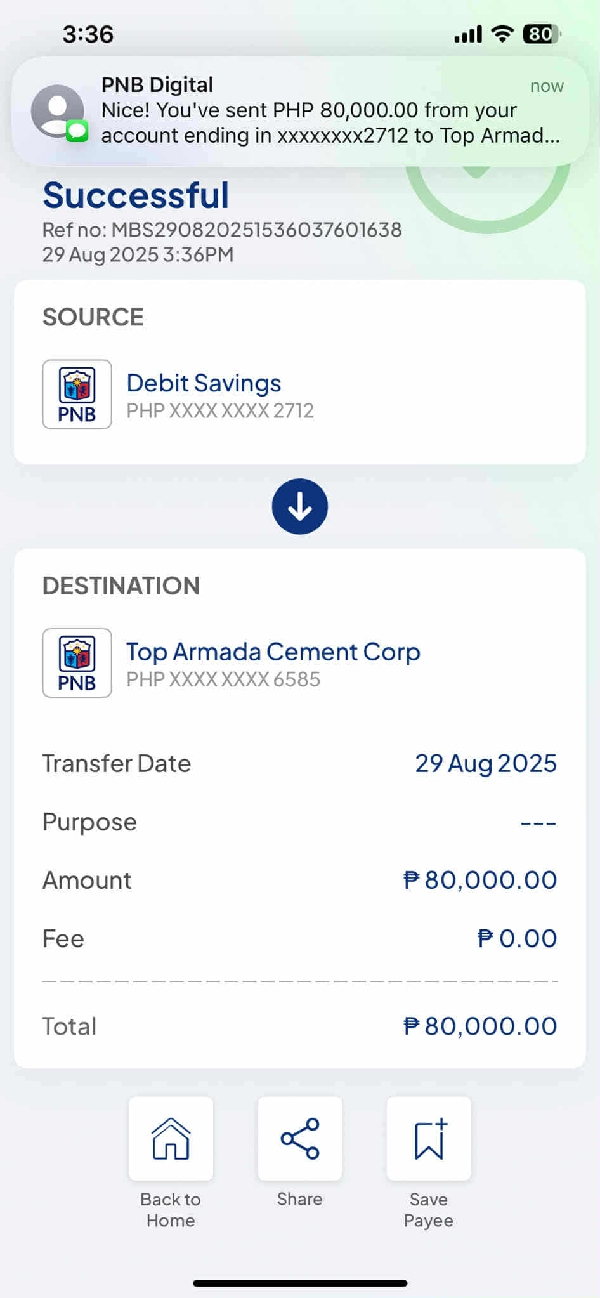Click the Back to Home label

(170, 1210)
